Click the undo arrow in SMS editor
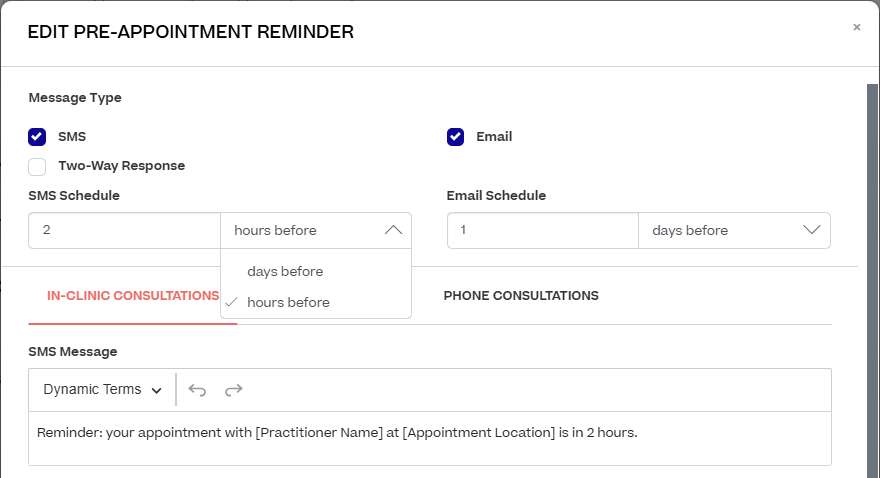The width and height of the screenshot is (880, 478). click(197, 390)
